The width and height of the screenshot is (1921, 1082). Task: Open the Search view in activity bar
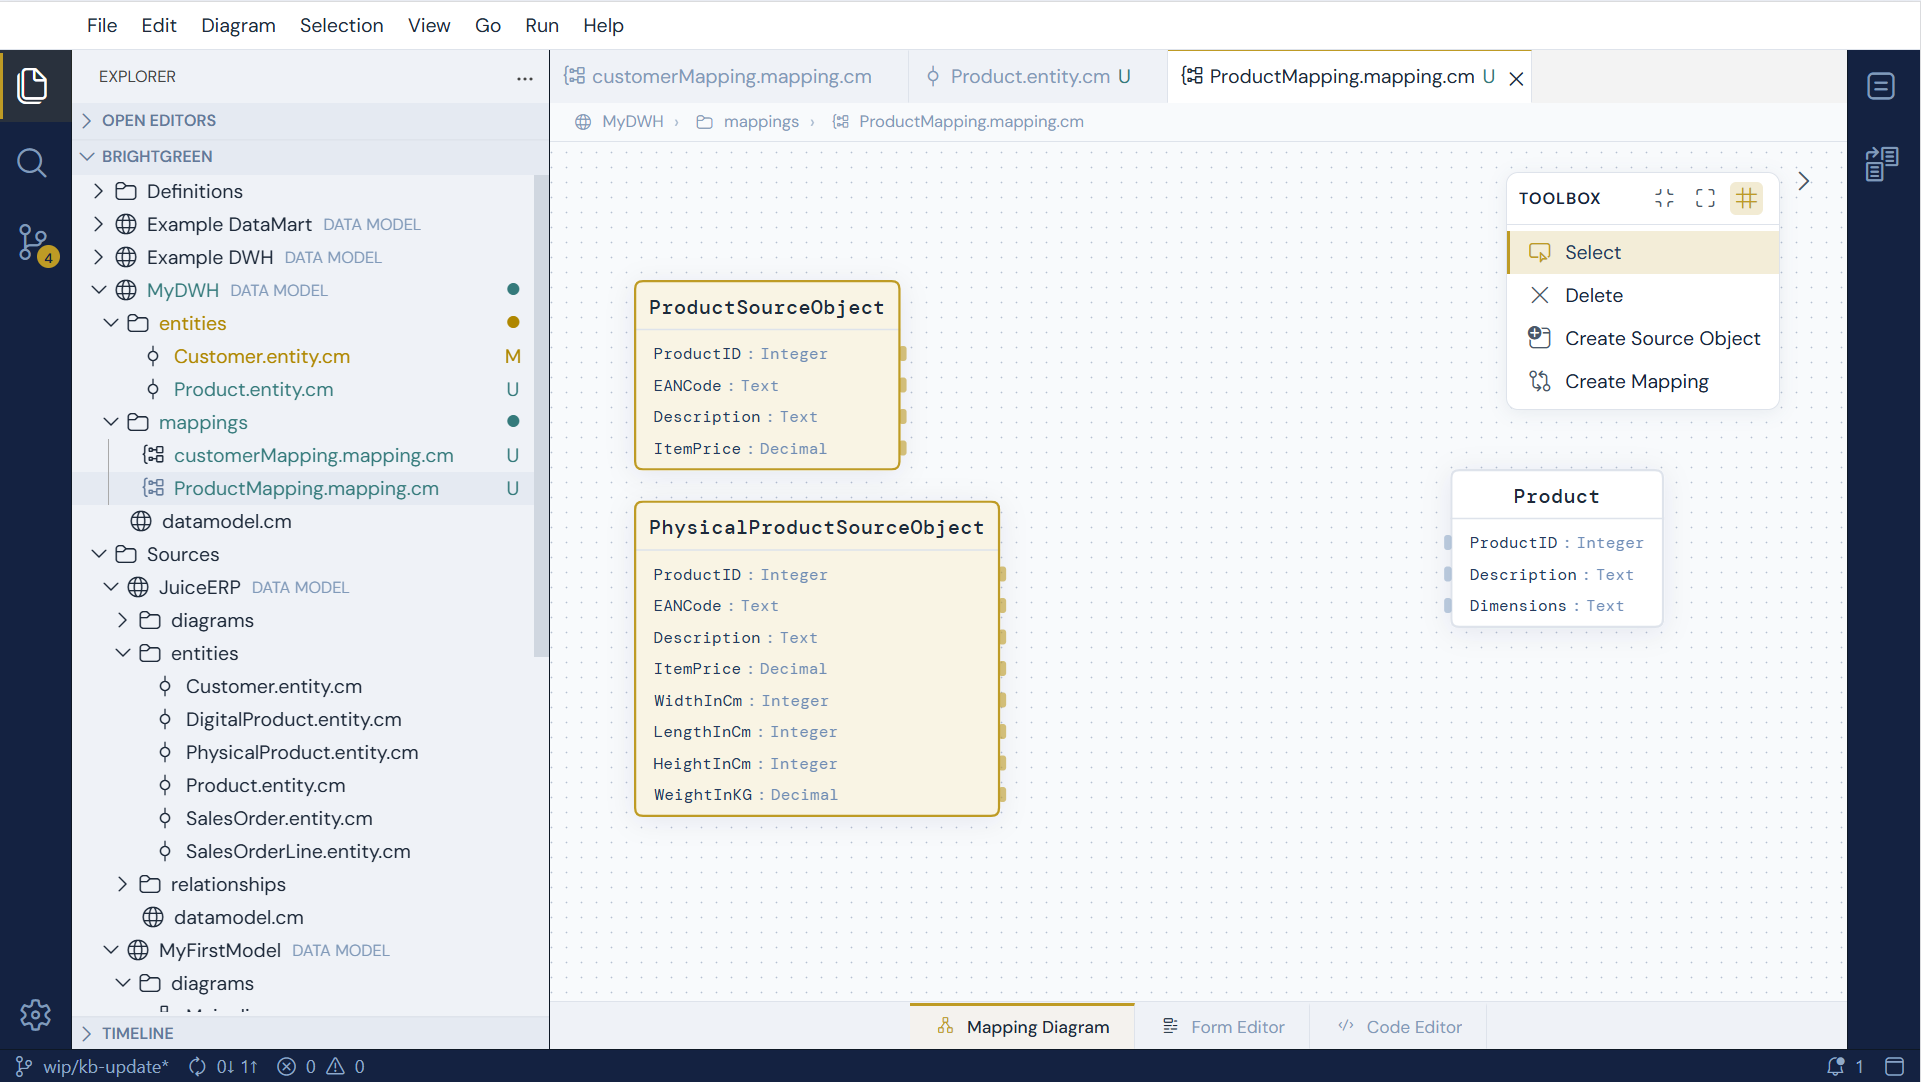click(33, 163)
